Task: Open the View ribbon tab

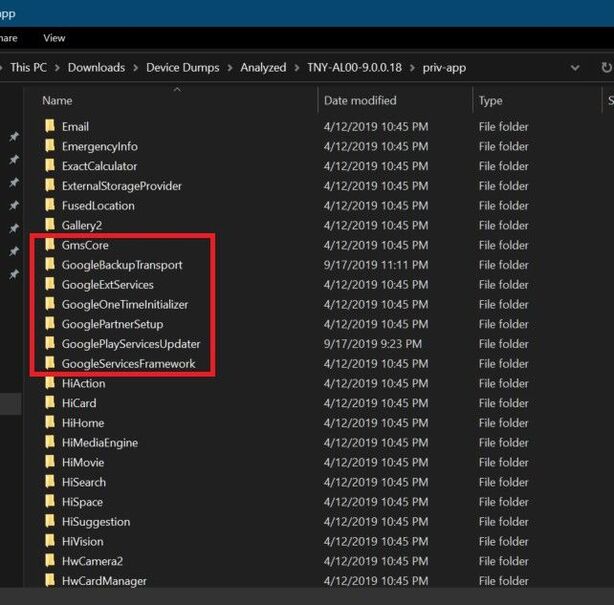Action: coord(54,38)
